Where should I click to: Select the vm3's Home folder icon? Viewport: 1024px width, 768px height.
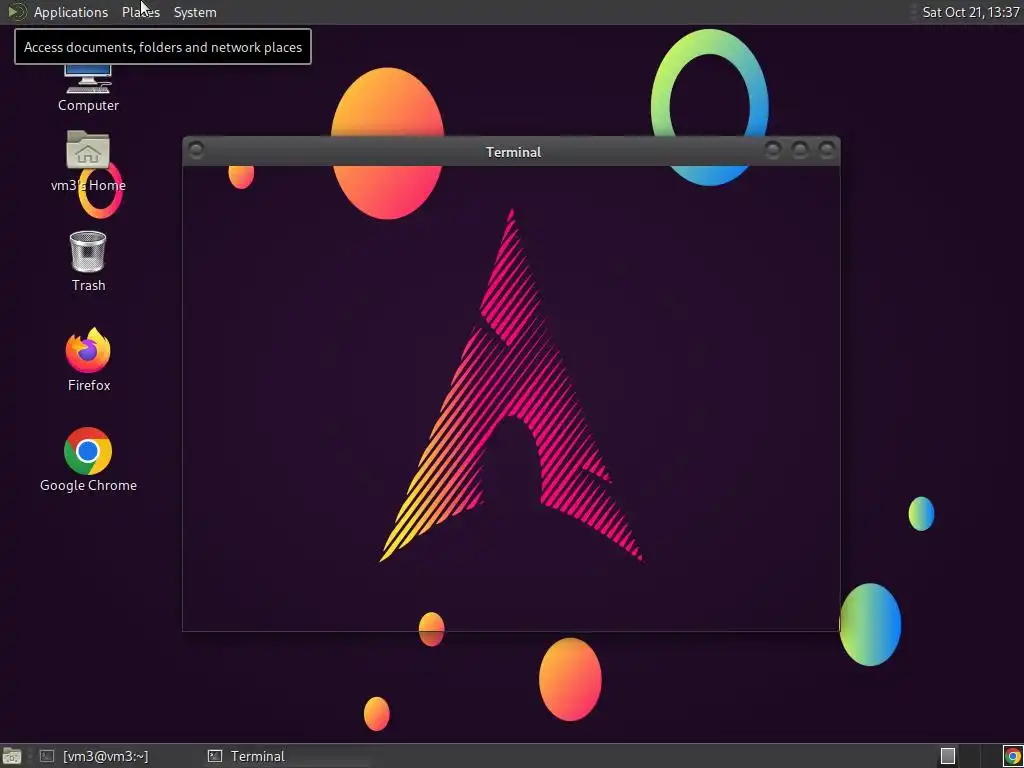tap(88, 161)
